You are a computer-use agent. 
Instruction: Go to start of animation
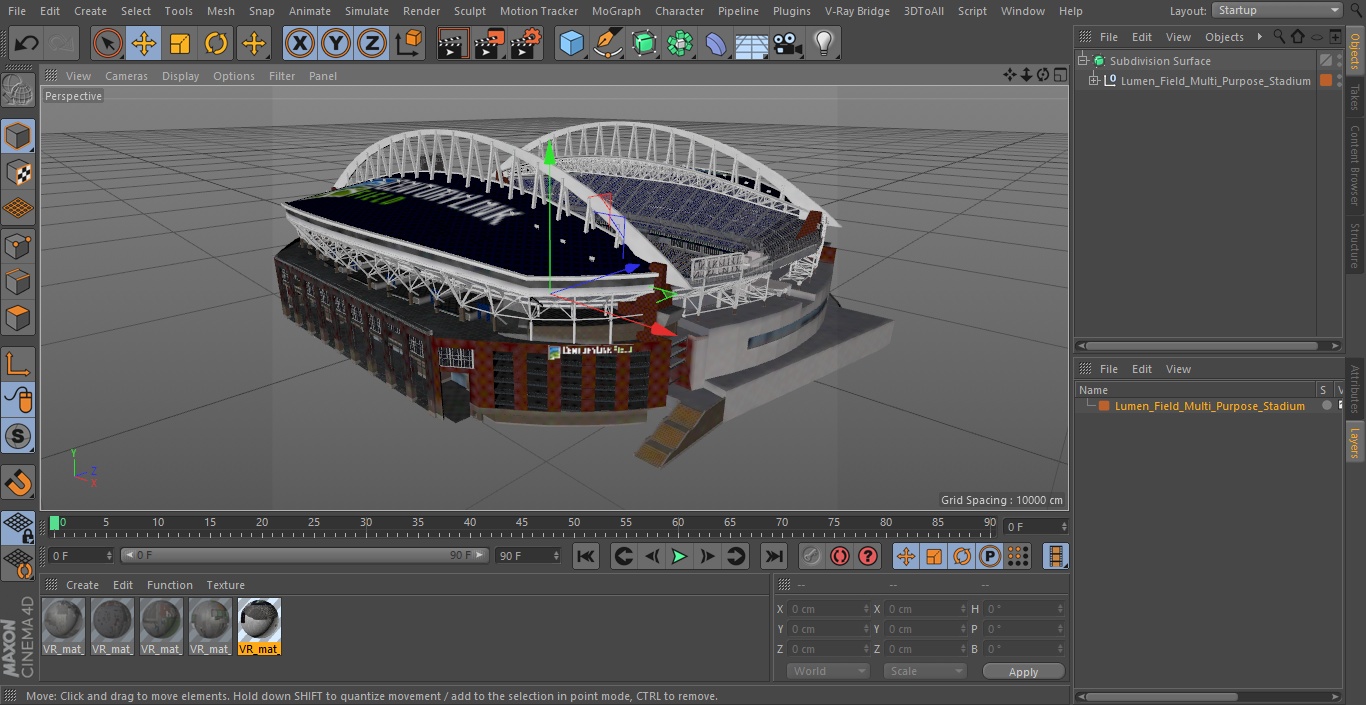tap(586, 557)
